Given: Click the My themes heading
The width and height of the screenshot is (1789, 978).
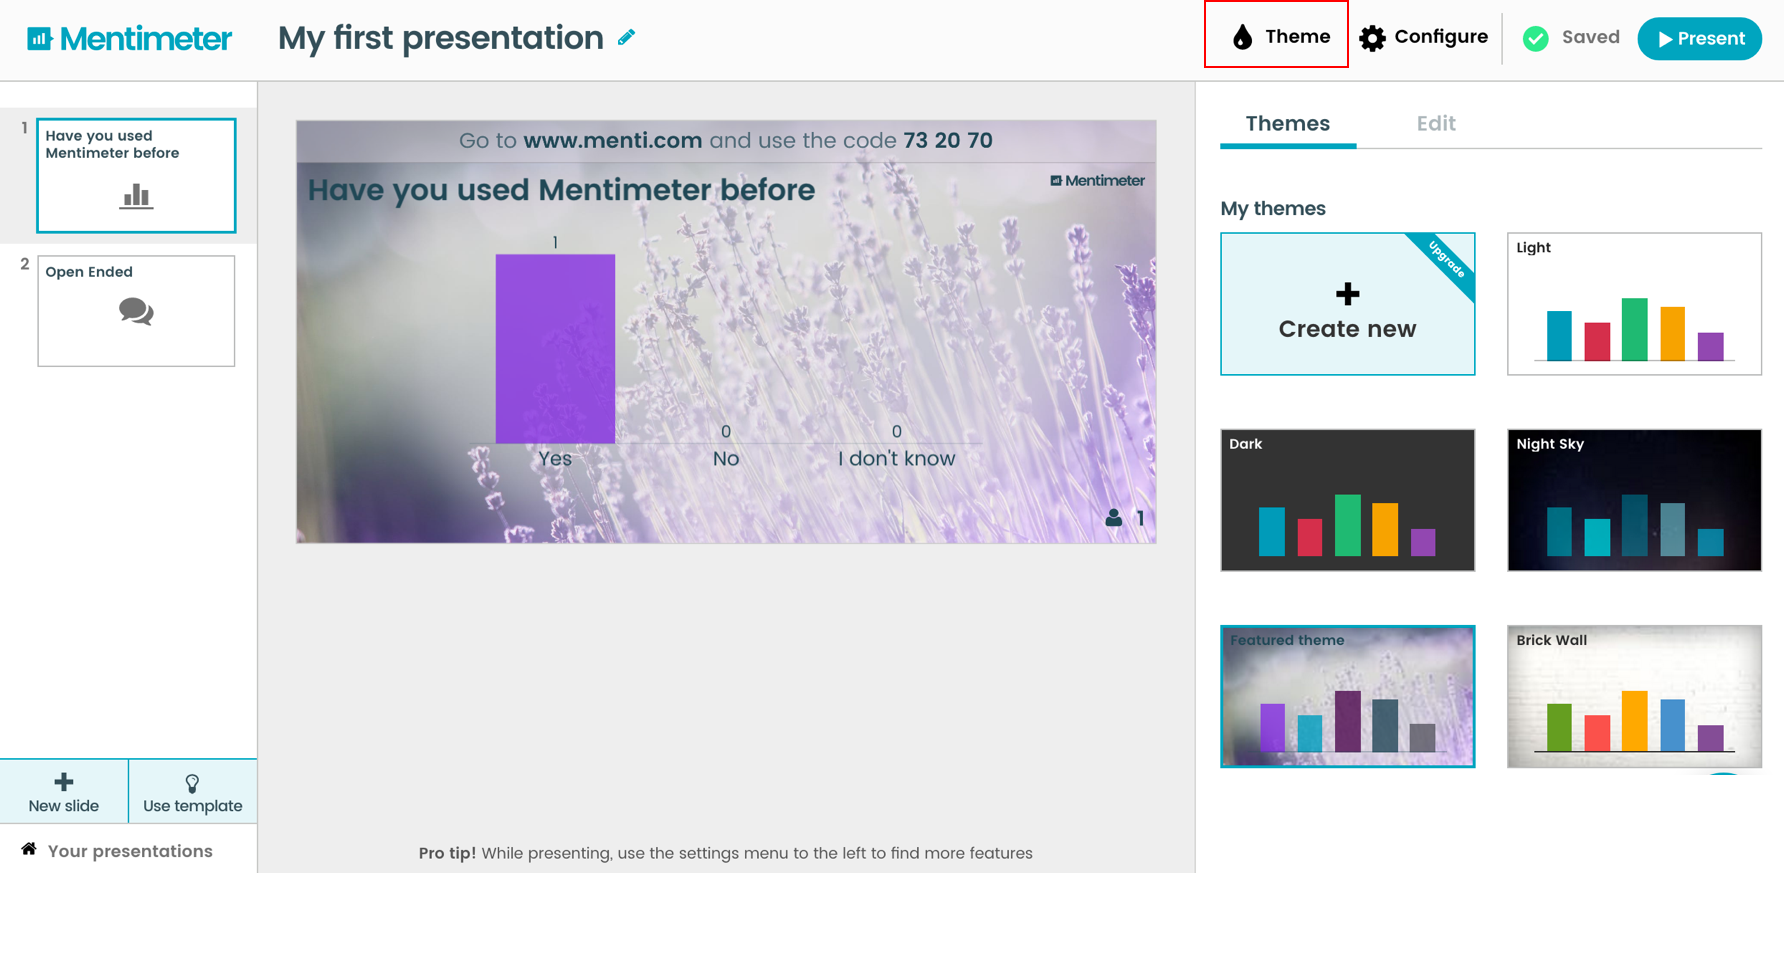Looking at the screenshot, I should (1273, 209).
